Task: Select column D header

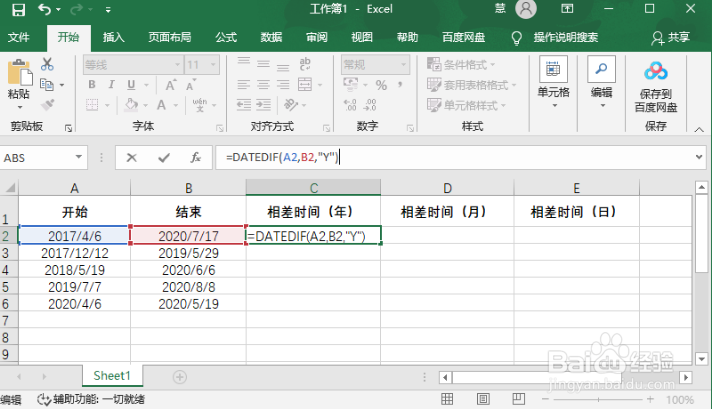Action: click(447, 188)
